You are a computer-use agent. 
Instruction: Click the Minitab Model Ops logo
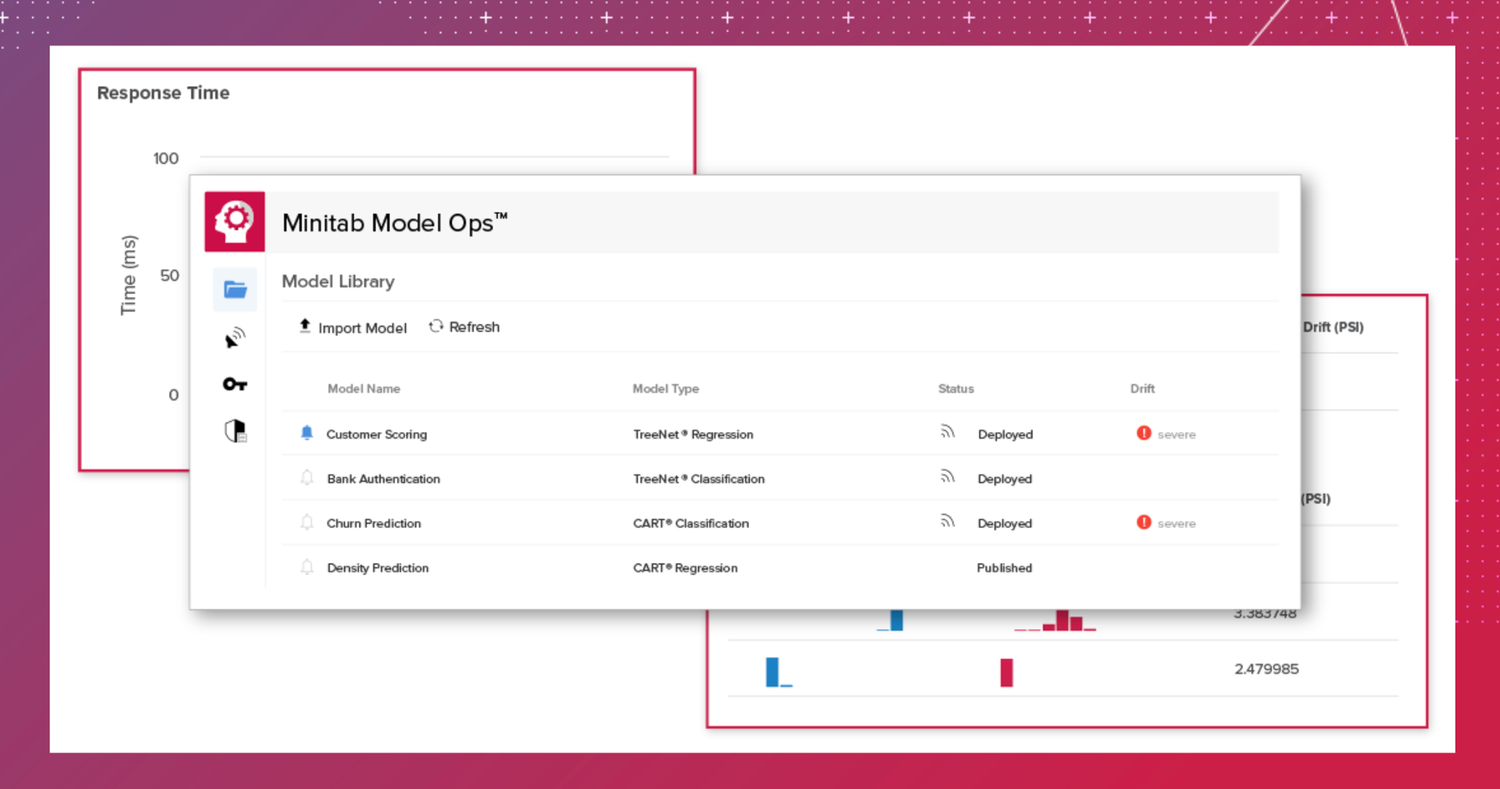234,221
